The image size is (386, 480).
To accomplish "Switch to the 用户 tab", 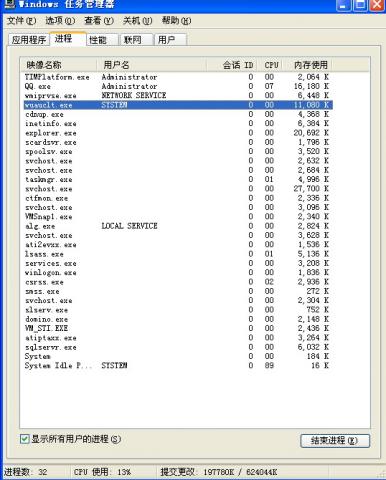I will coord(171,40).
